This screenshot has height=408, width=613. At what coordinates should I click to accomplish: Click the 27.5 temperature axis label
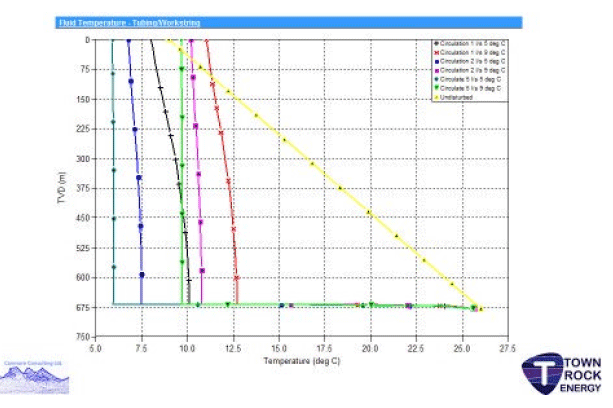tap(507, 348)
